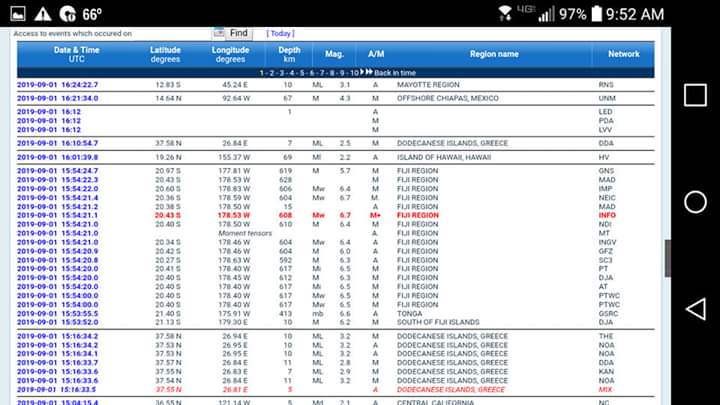
Task: Click the MAYOTTE REGION cell
Action: (x=428, y=85)
